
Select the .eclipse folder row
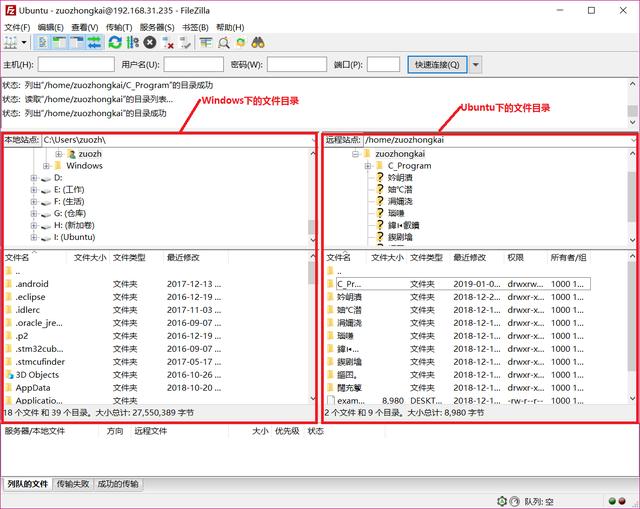coord(114,297)
